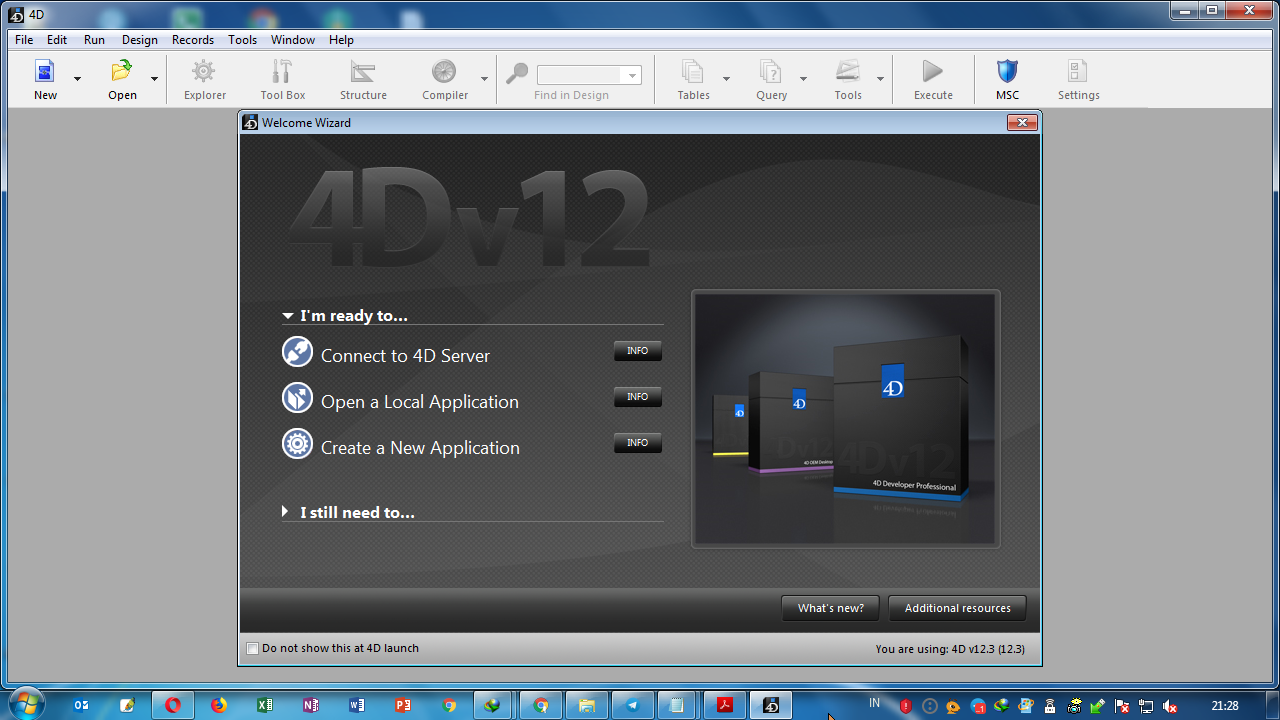
Task: Open the dropdown arrow beside New
Action: pos(77,79)
